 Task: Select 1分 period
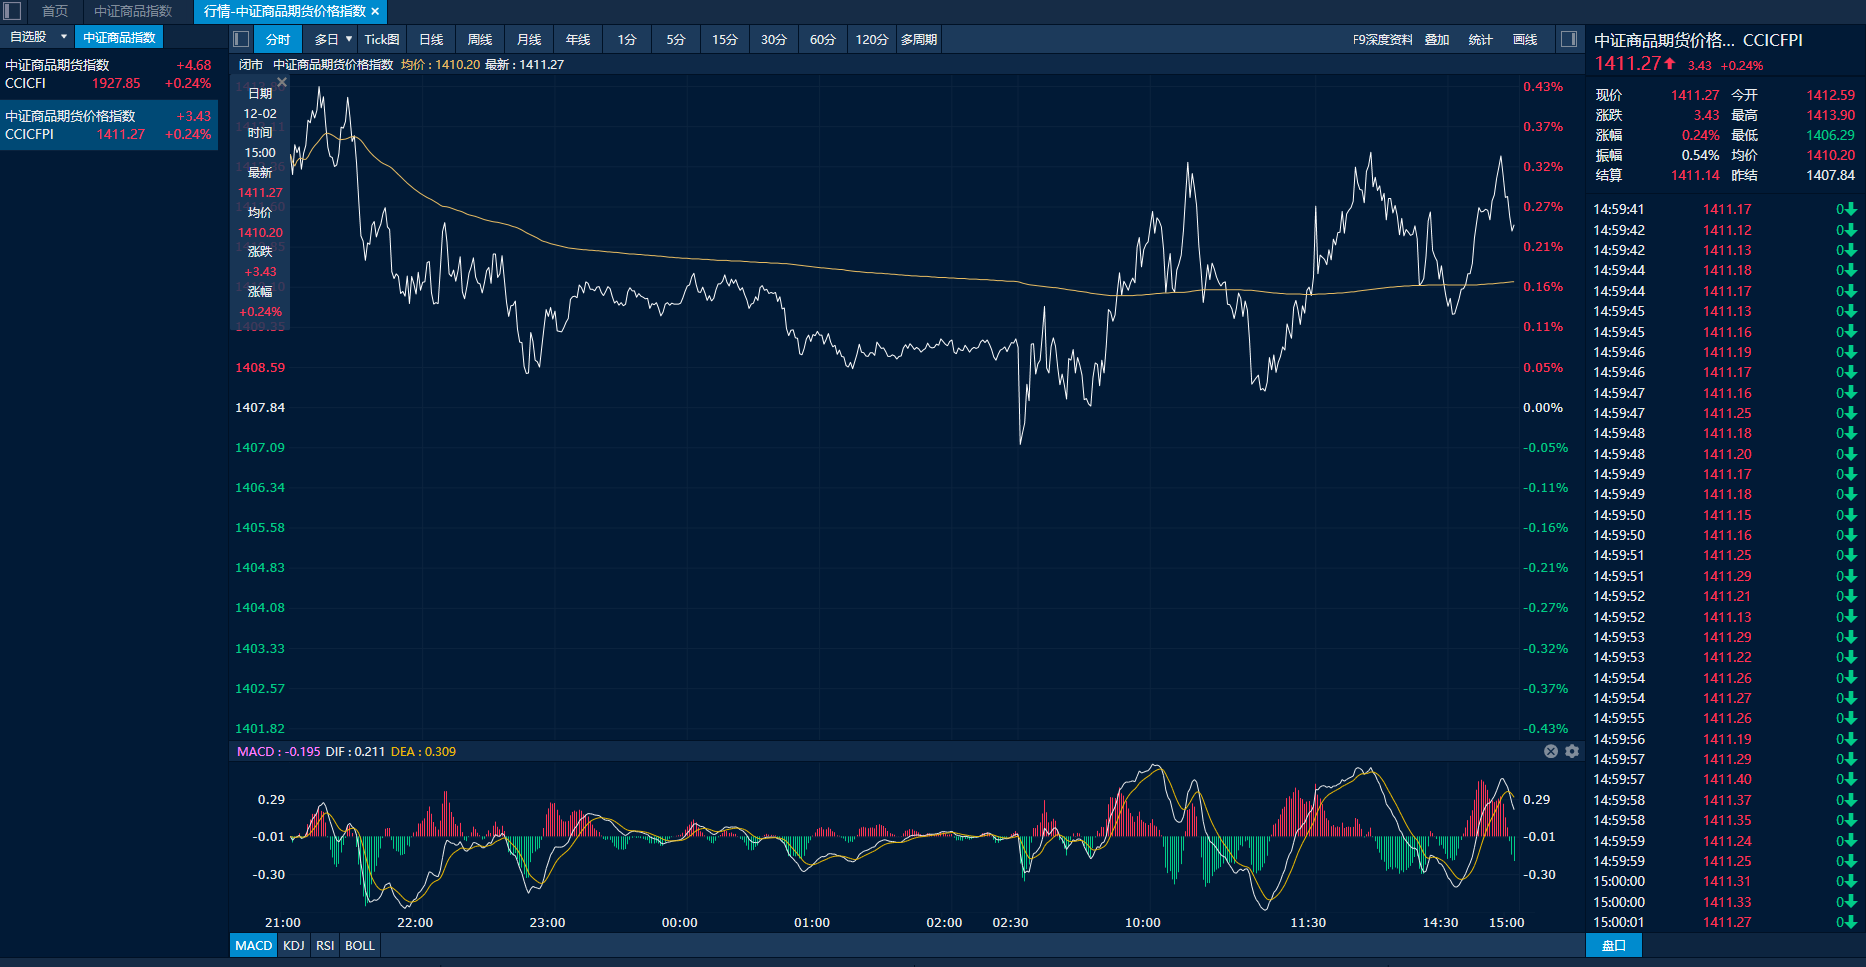[627, 39]
